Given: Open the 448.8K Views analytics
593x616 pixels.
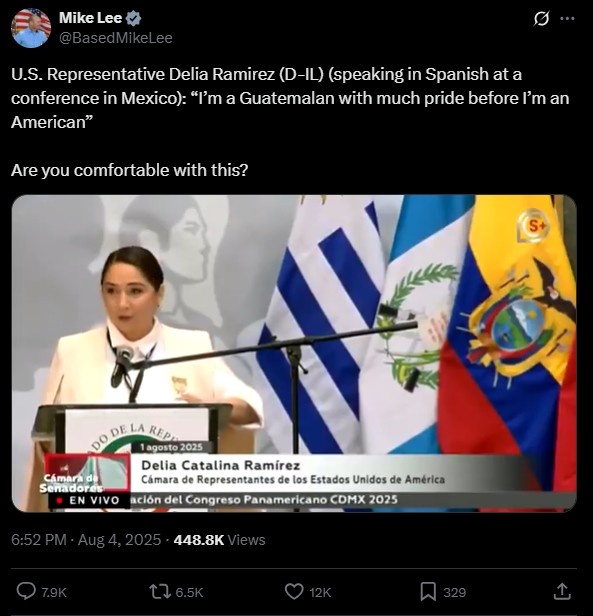Looking at the screenshot, I should coord(219,540).
